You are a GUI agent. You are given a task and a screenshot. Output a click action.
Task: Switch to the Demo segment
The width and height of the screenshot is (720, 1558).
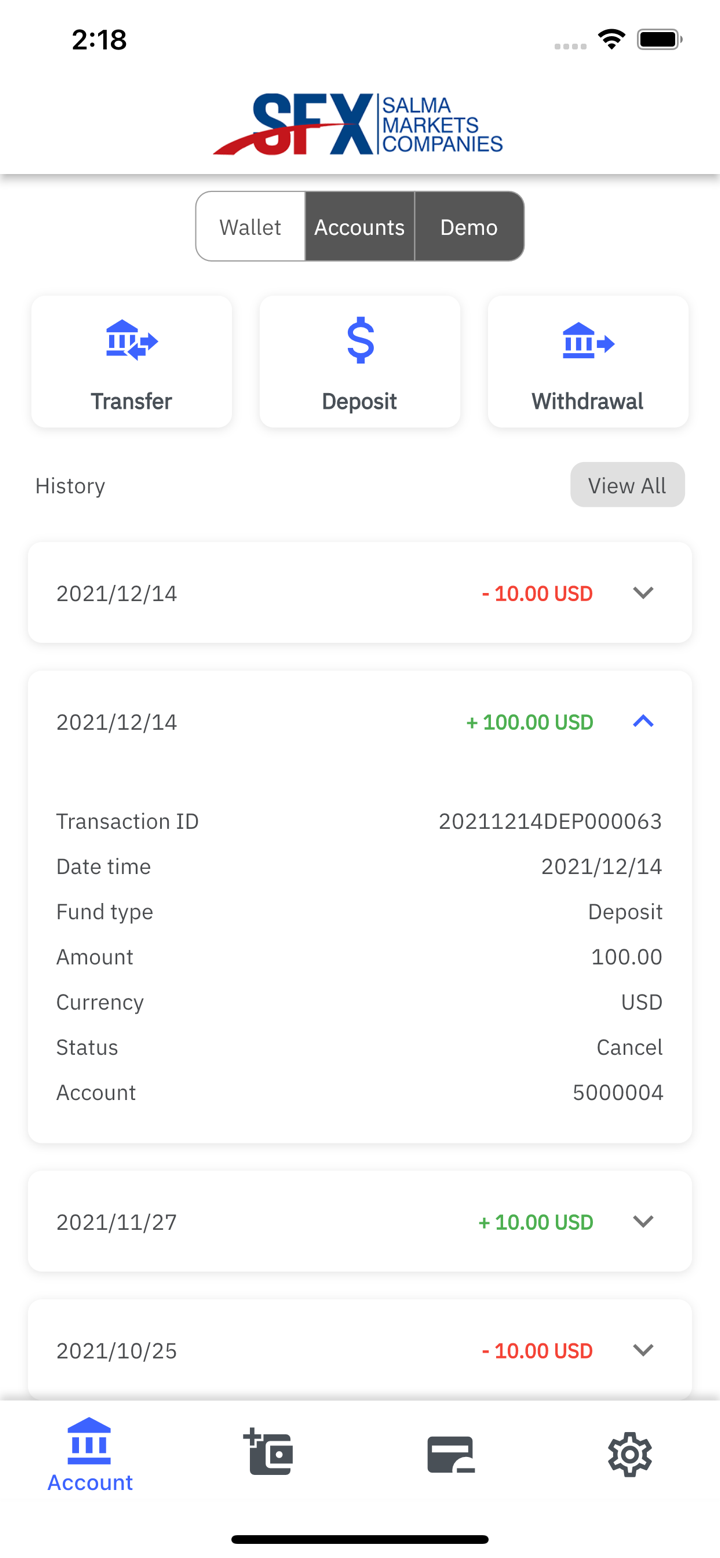[x=469, y=227]
